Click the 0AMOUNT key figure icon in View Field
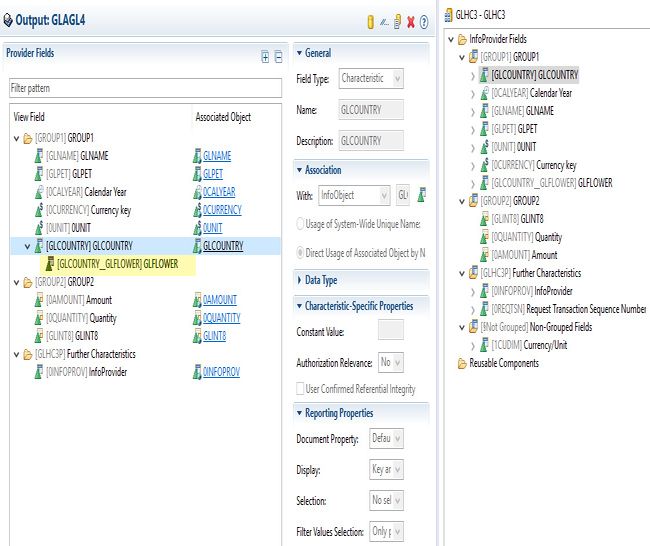Image resolution: width=650 pixels, height=546 pixels. pyautogui.click(x=39, y=299)
